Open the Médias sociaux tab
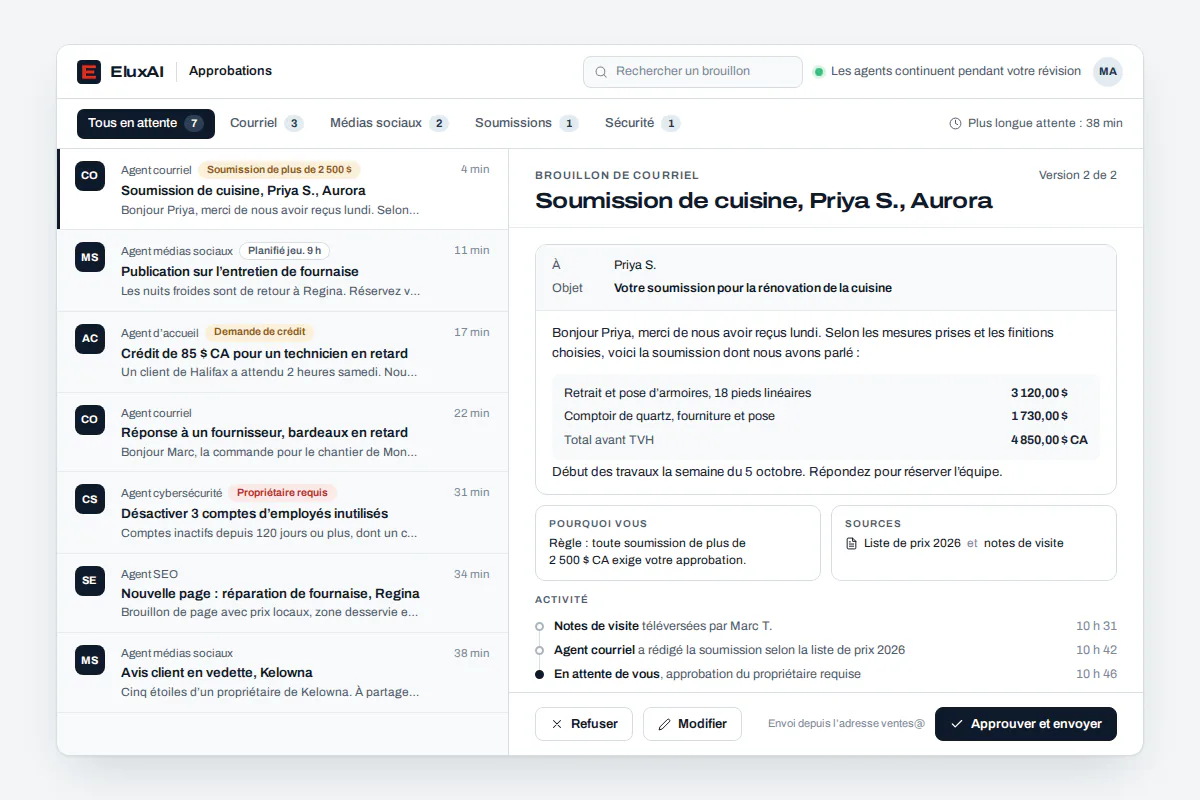1200x800 pixels. click(389, 124)
